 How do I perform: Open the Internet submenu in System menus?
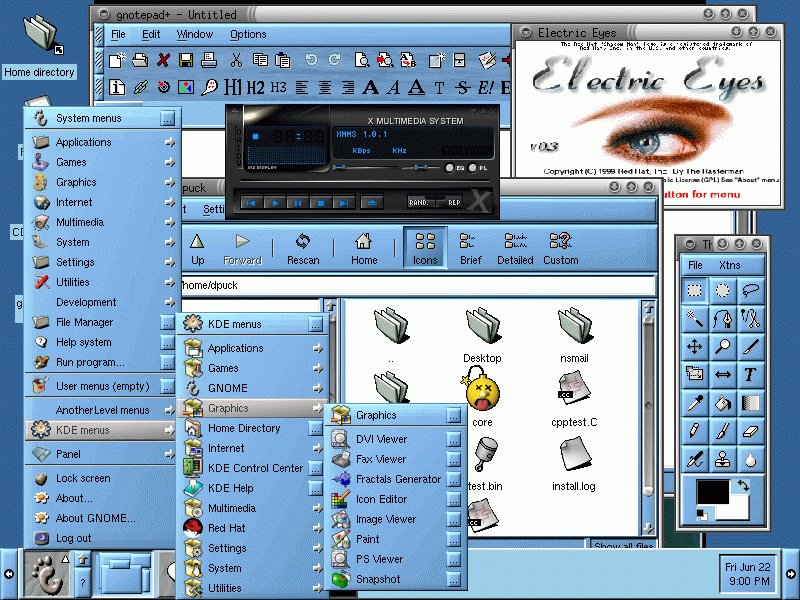pyautogui.click(x=102, y=202)
